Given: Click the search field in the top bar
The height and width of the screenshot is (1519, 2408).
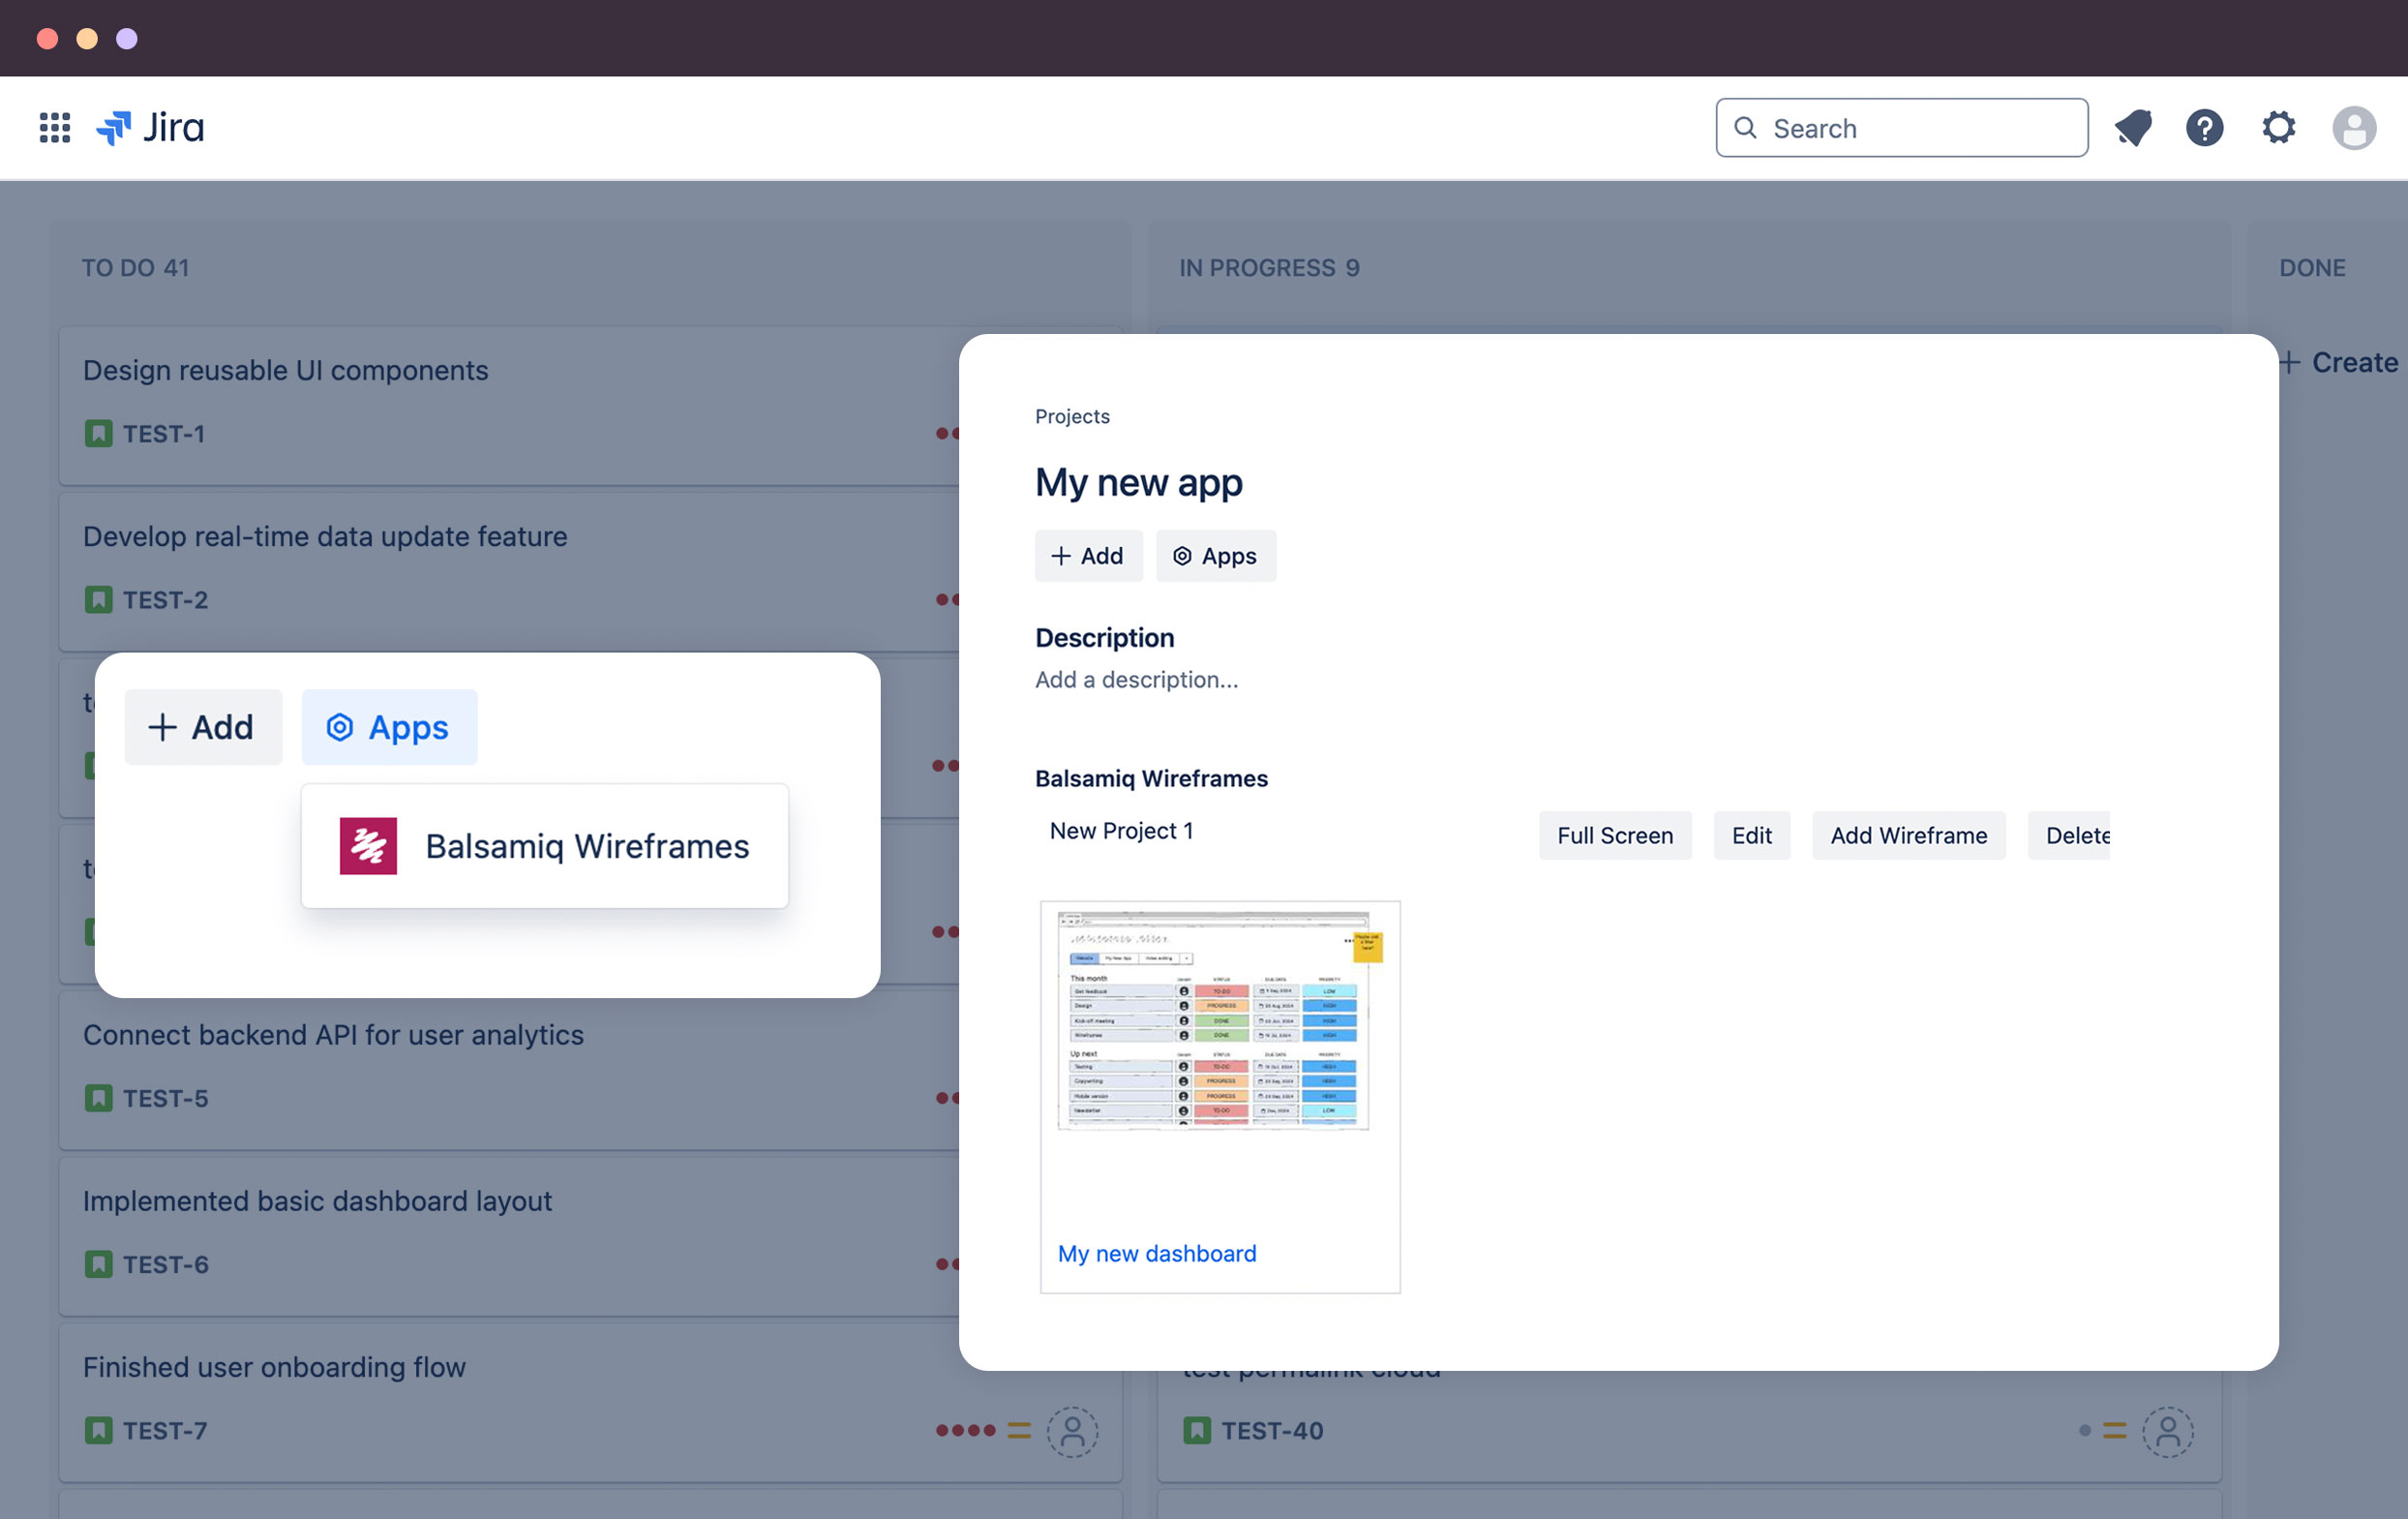Looking at the screenshot, I should [x=1900, y=127].
